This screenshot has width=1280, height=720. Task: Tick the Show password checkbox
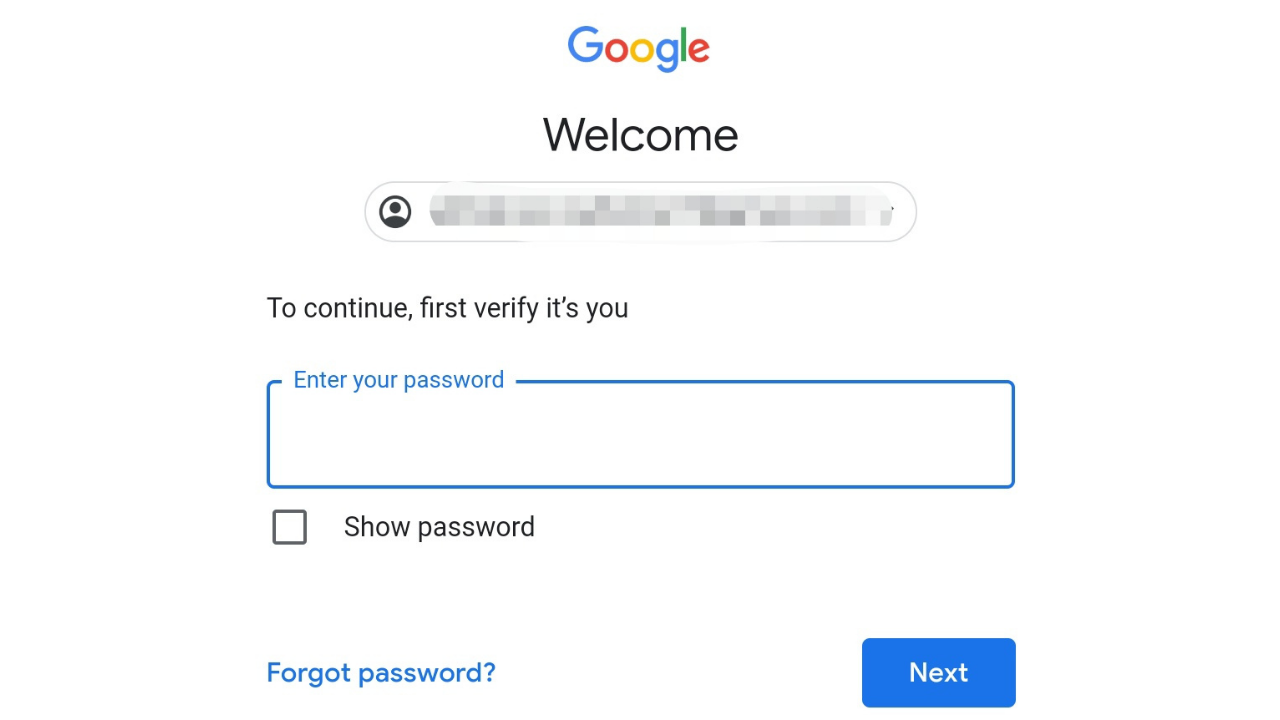pos(290,527)
